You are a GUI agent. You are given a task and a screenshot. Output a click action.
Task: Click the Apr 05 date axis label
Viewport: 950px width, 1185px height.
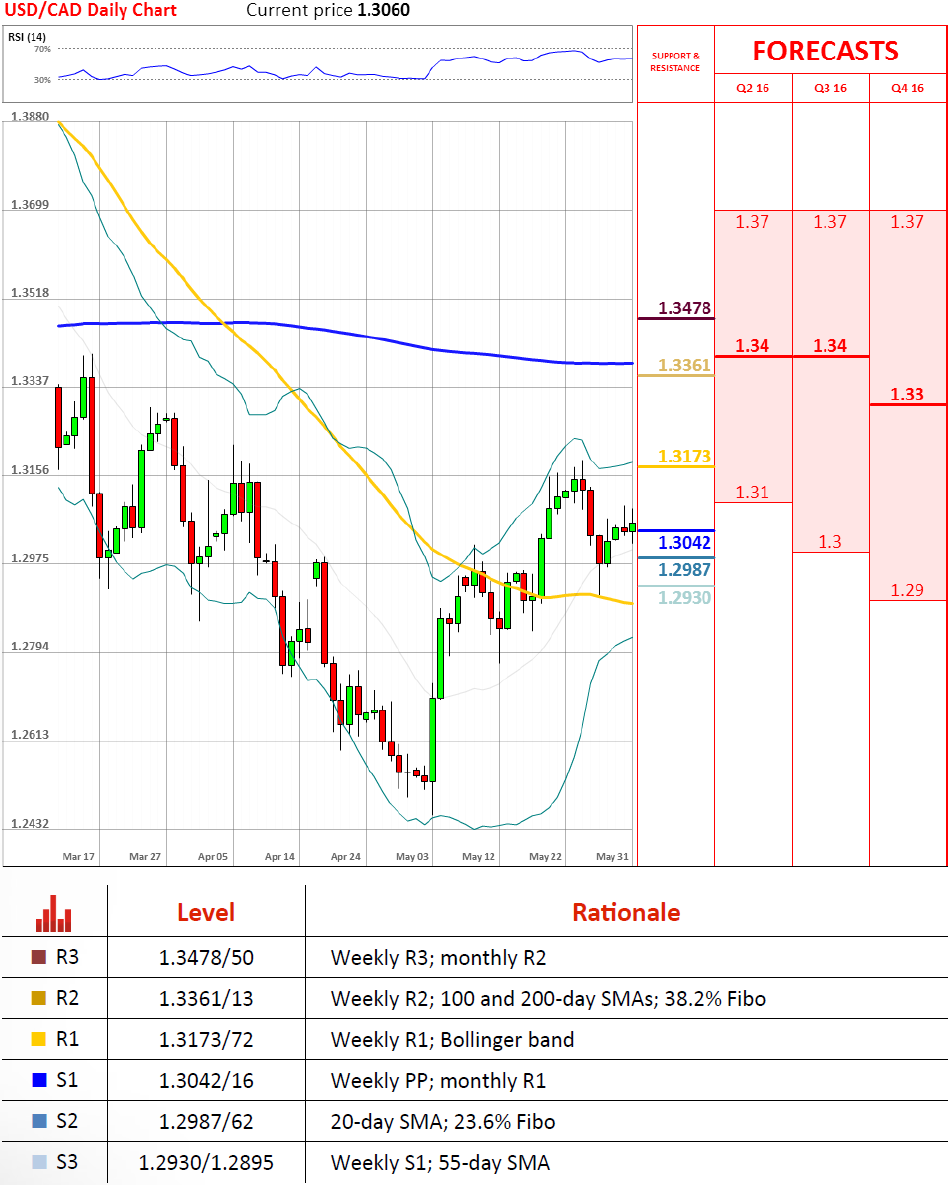pyautogui.click(x=212, y=856)
